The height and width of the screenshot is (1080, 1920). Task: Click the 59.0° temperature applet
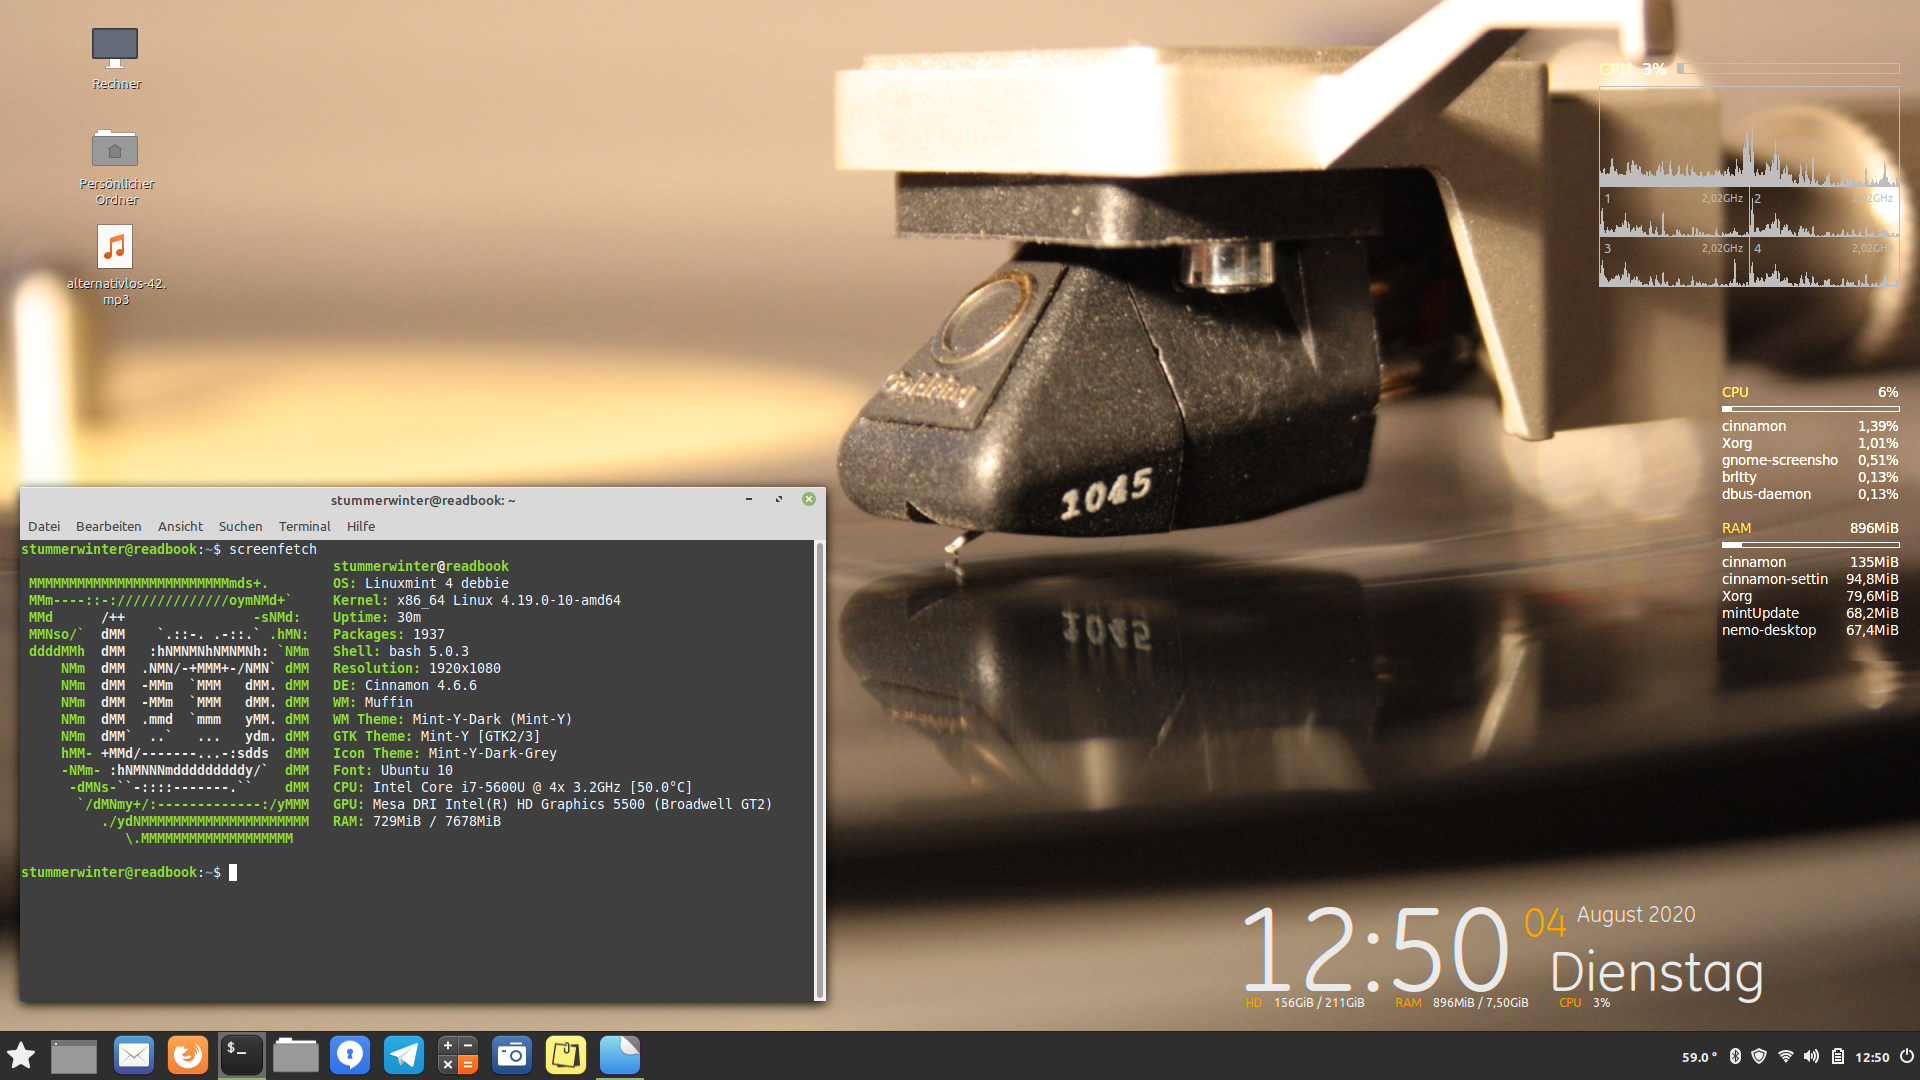point(1699,1057)
